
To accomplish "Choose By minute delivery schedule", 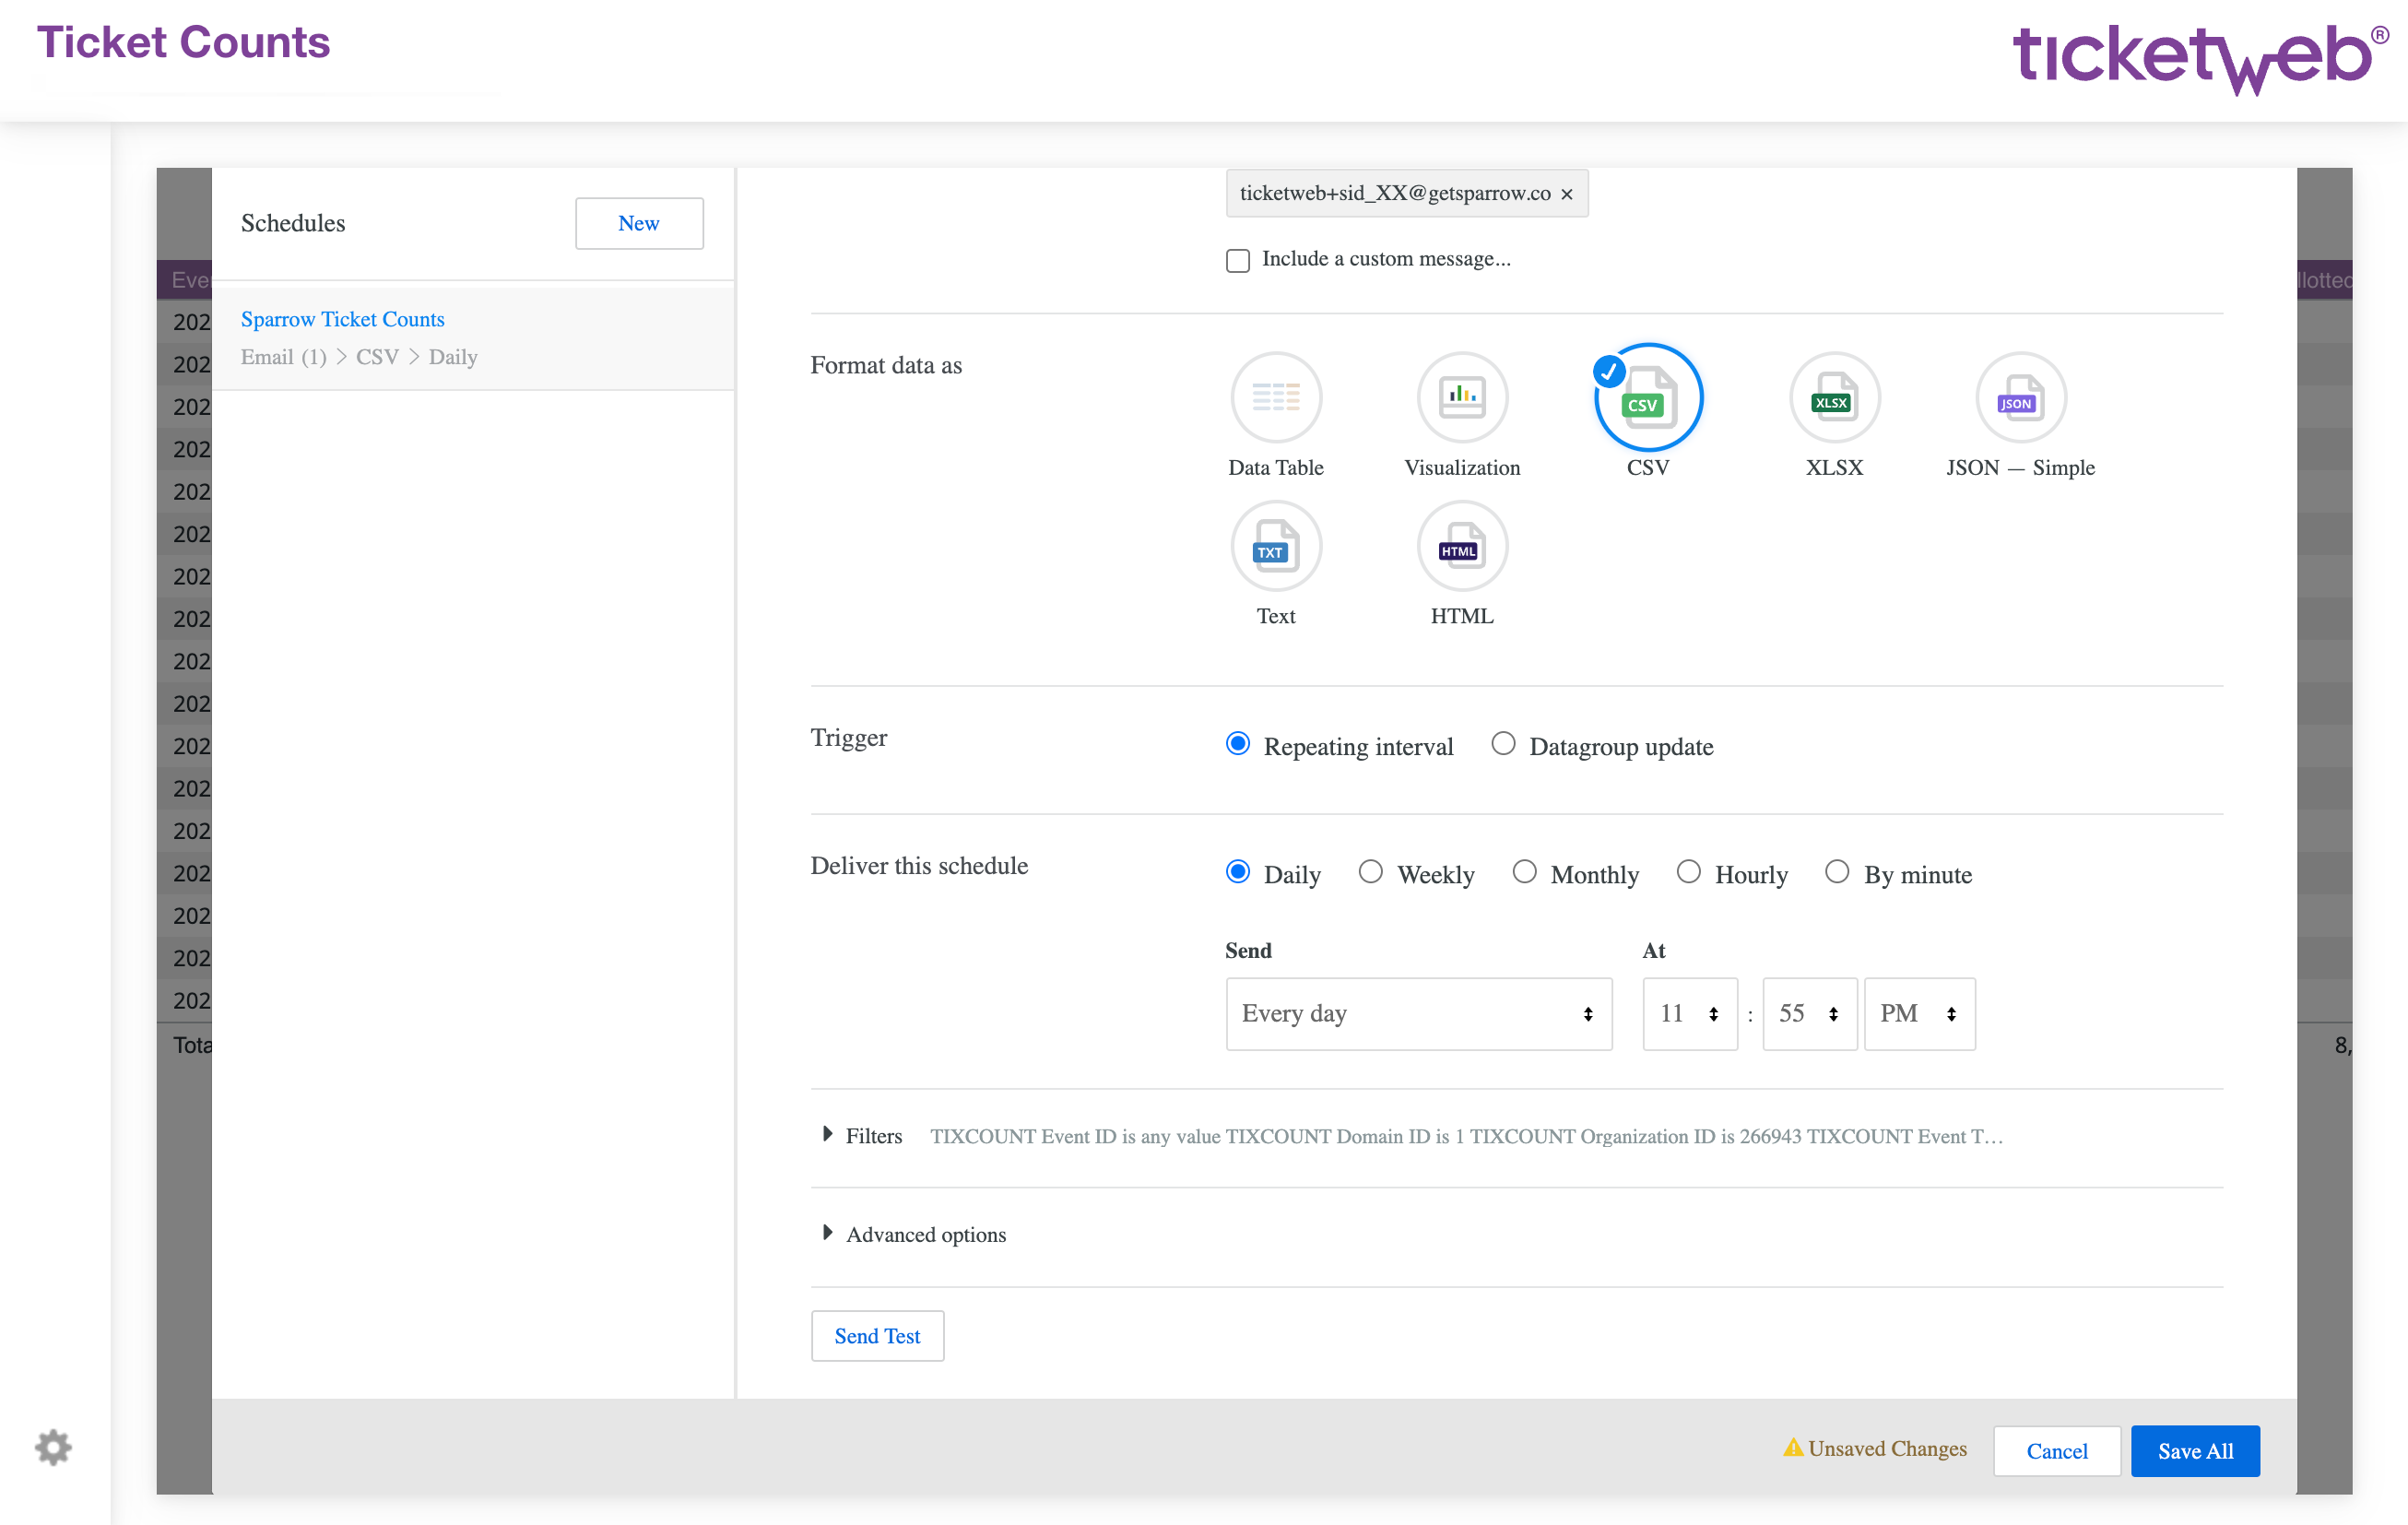I will pos(1836,871).
